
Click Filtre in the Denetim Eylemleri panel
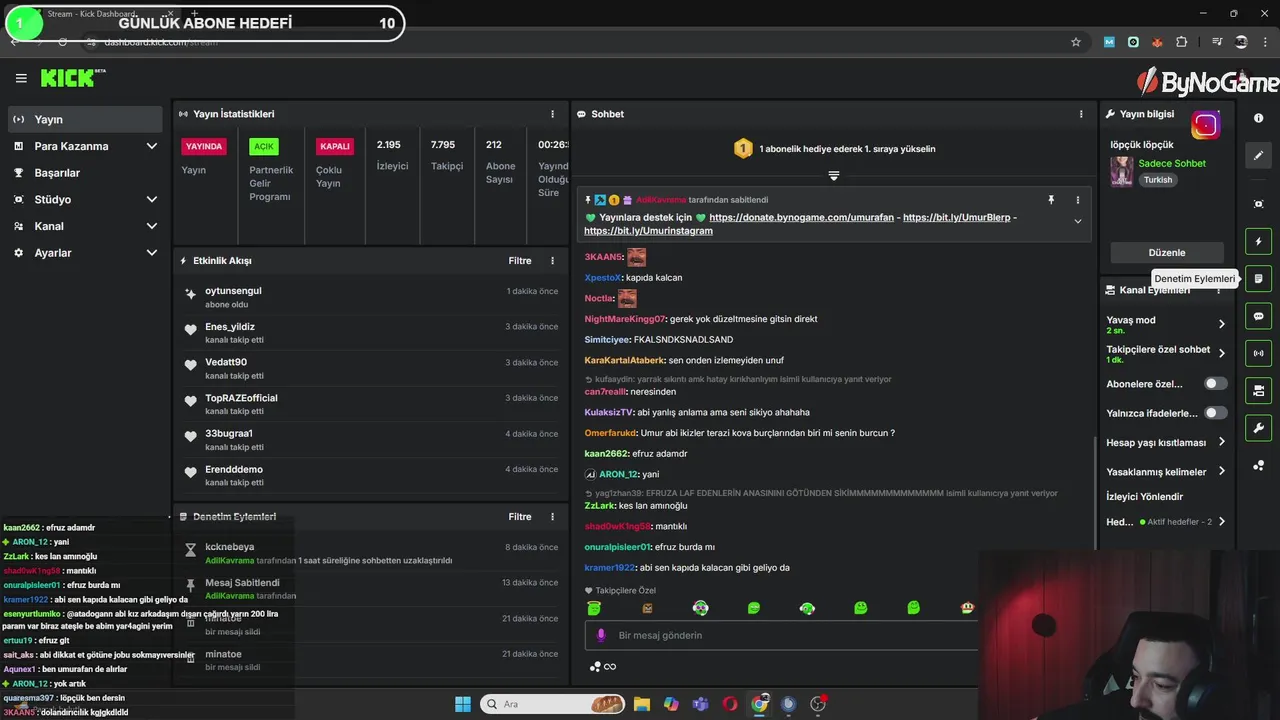(x=520, y=517)
